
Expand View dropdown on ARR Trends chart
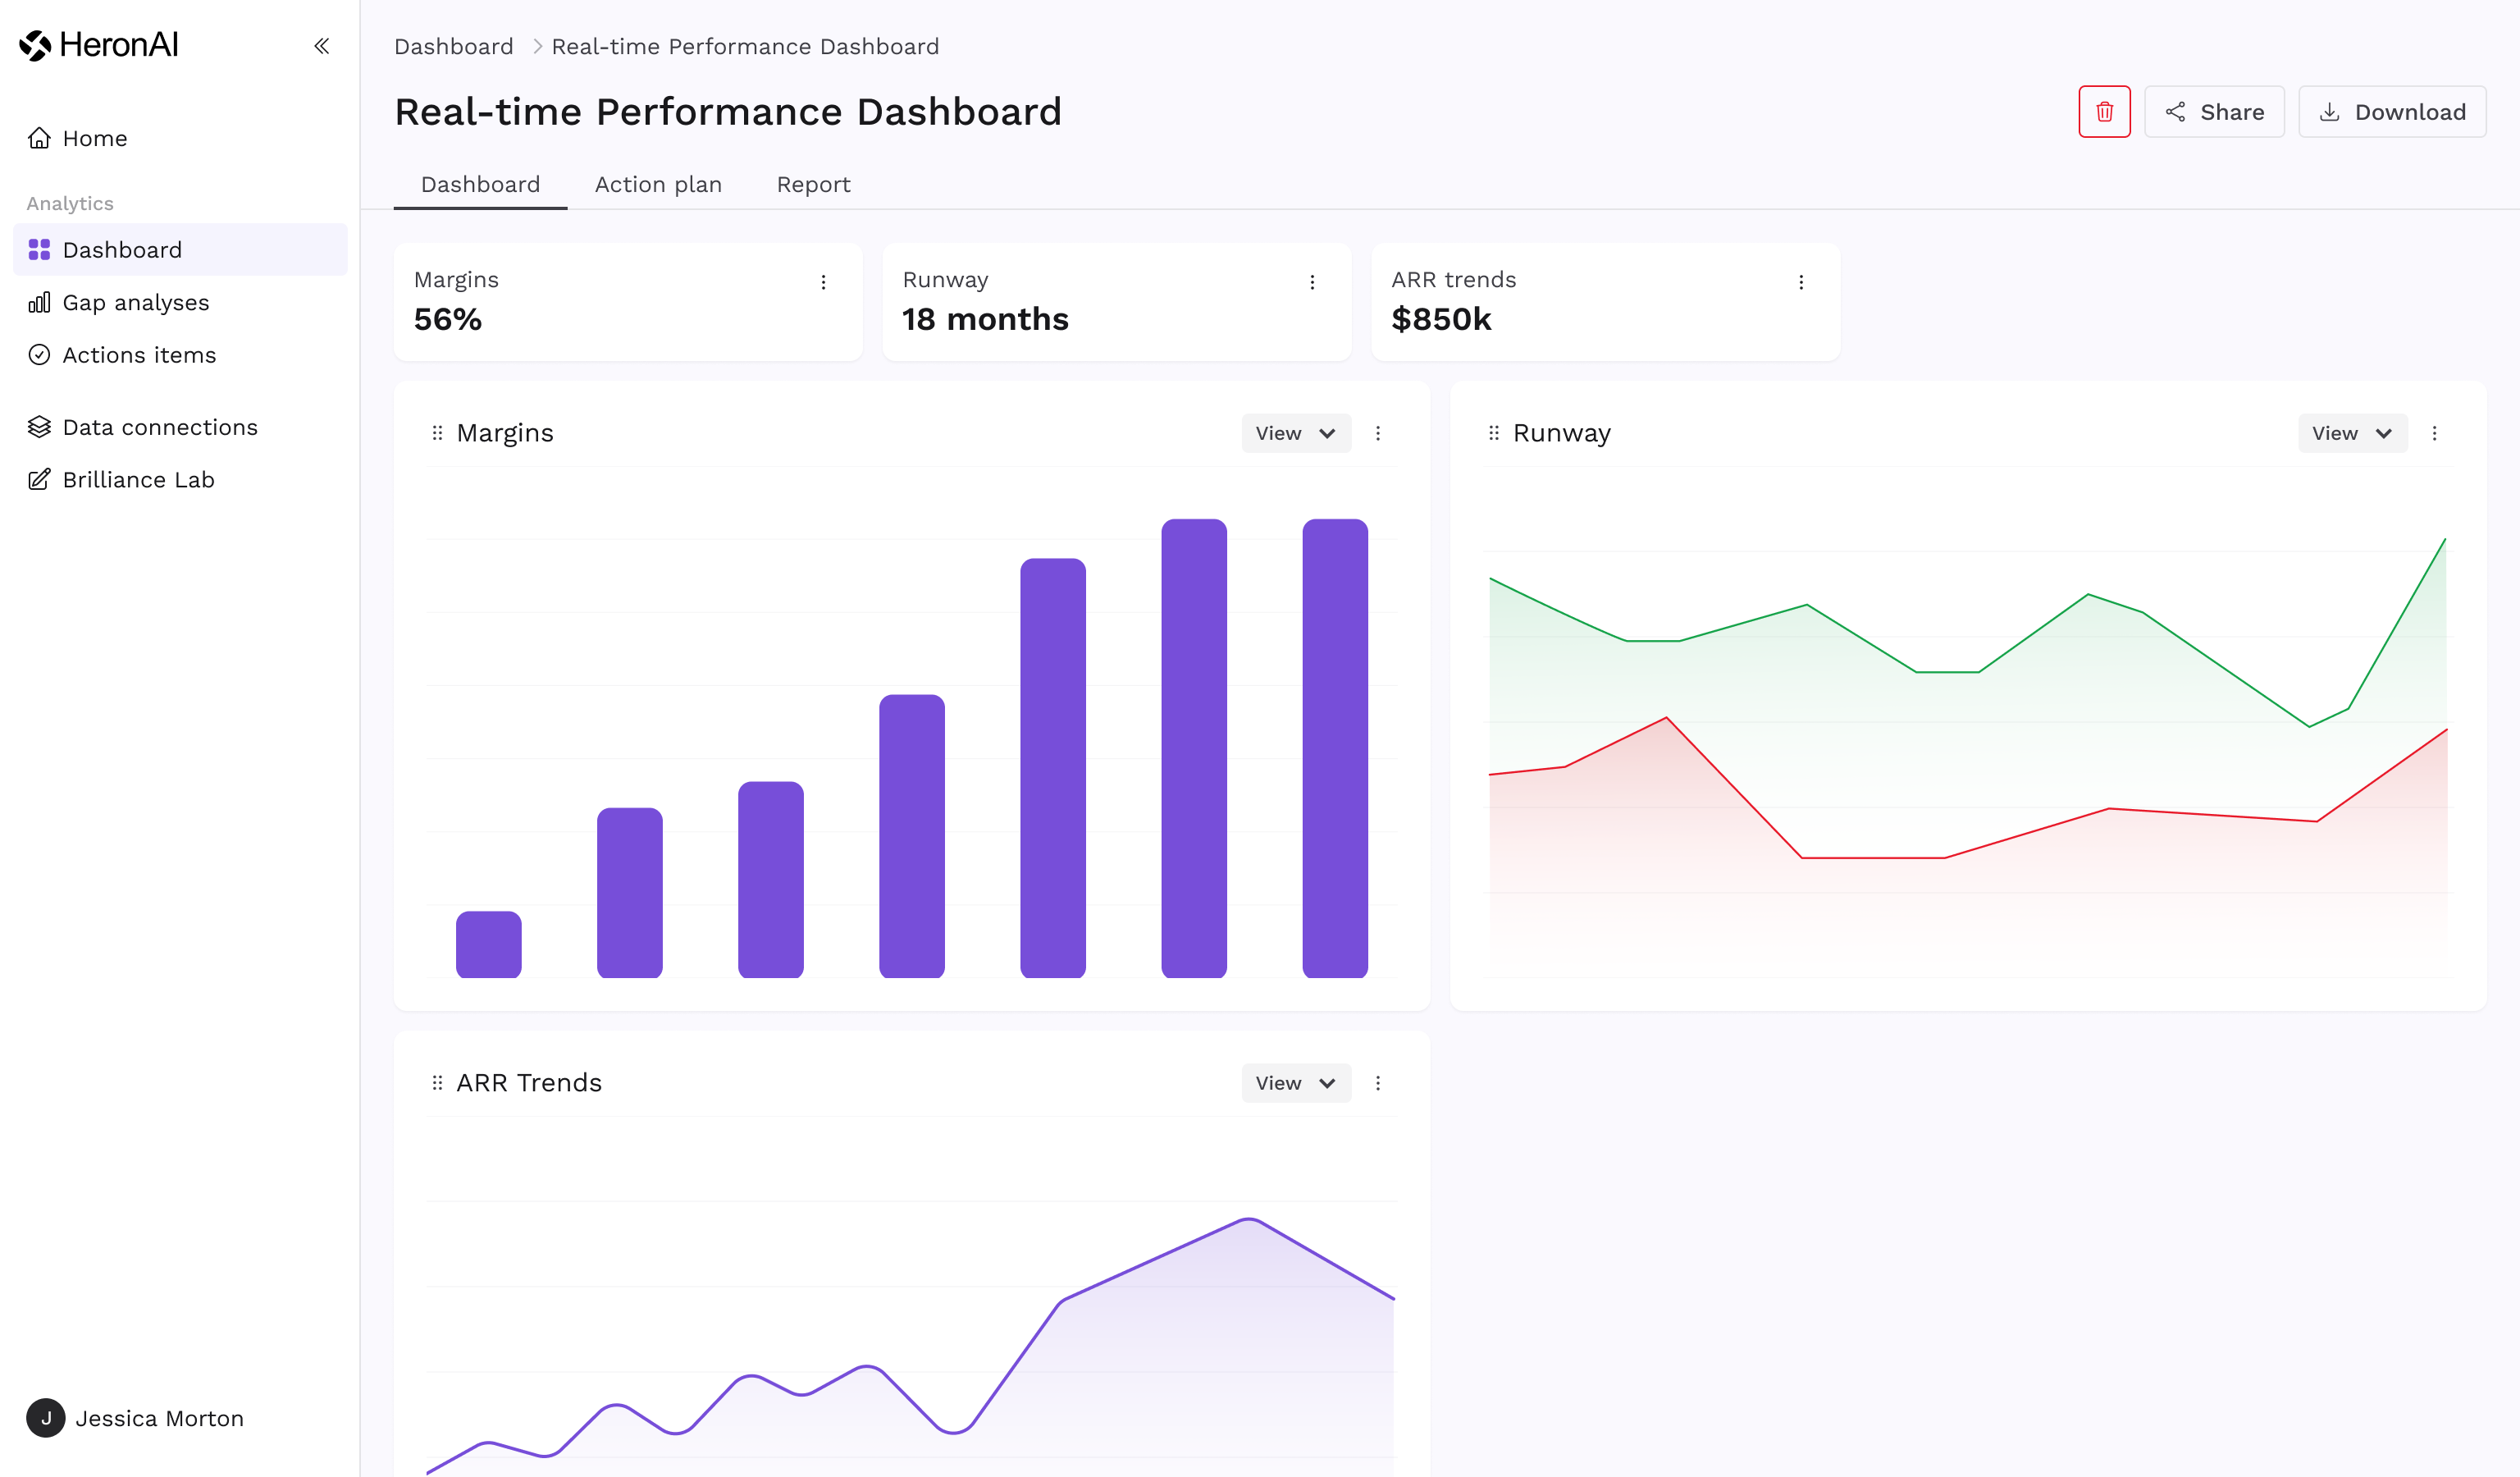click(1295, 1083)
